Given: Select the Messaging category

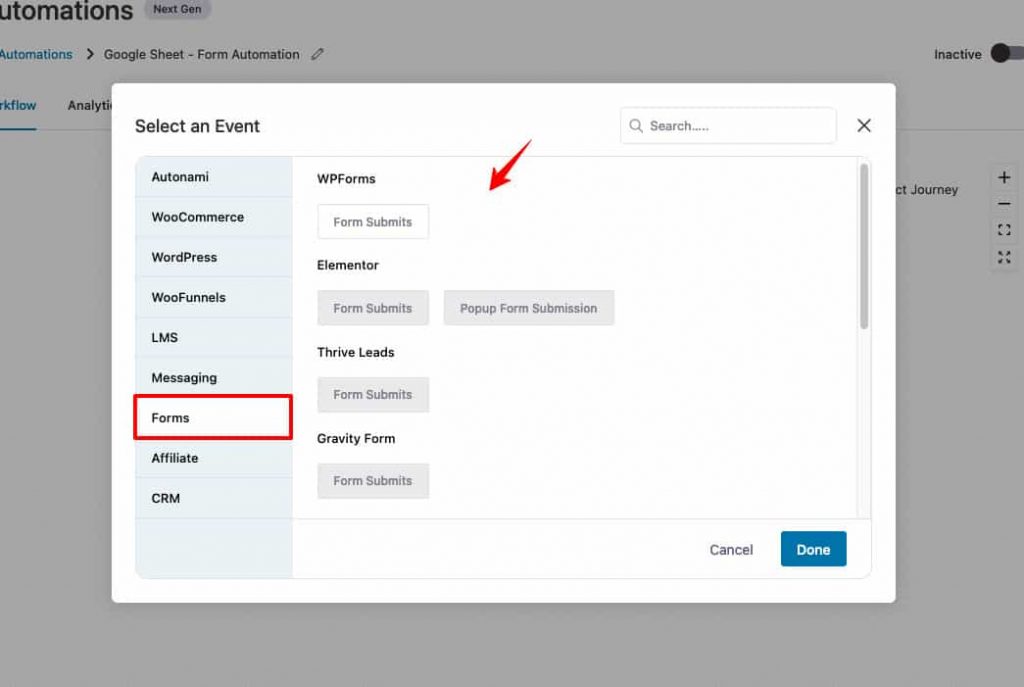Looking at the screenshot, I should pos(214,377).
